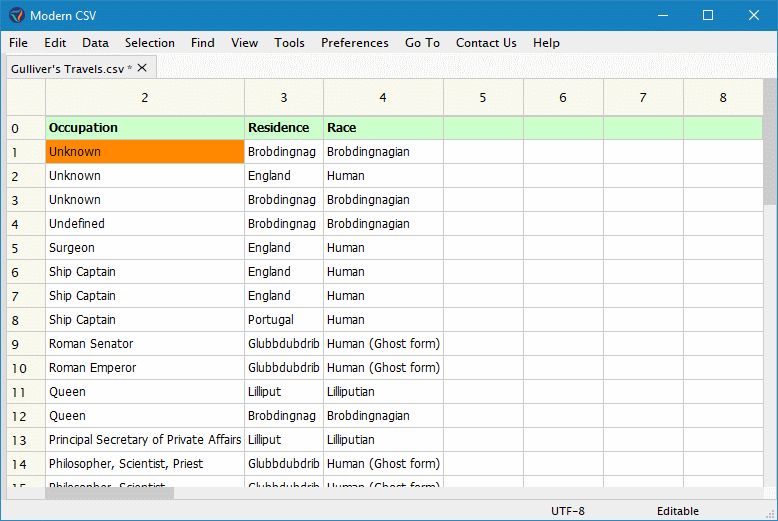Select the Roman Emperor cell

[145, 368]
